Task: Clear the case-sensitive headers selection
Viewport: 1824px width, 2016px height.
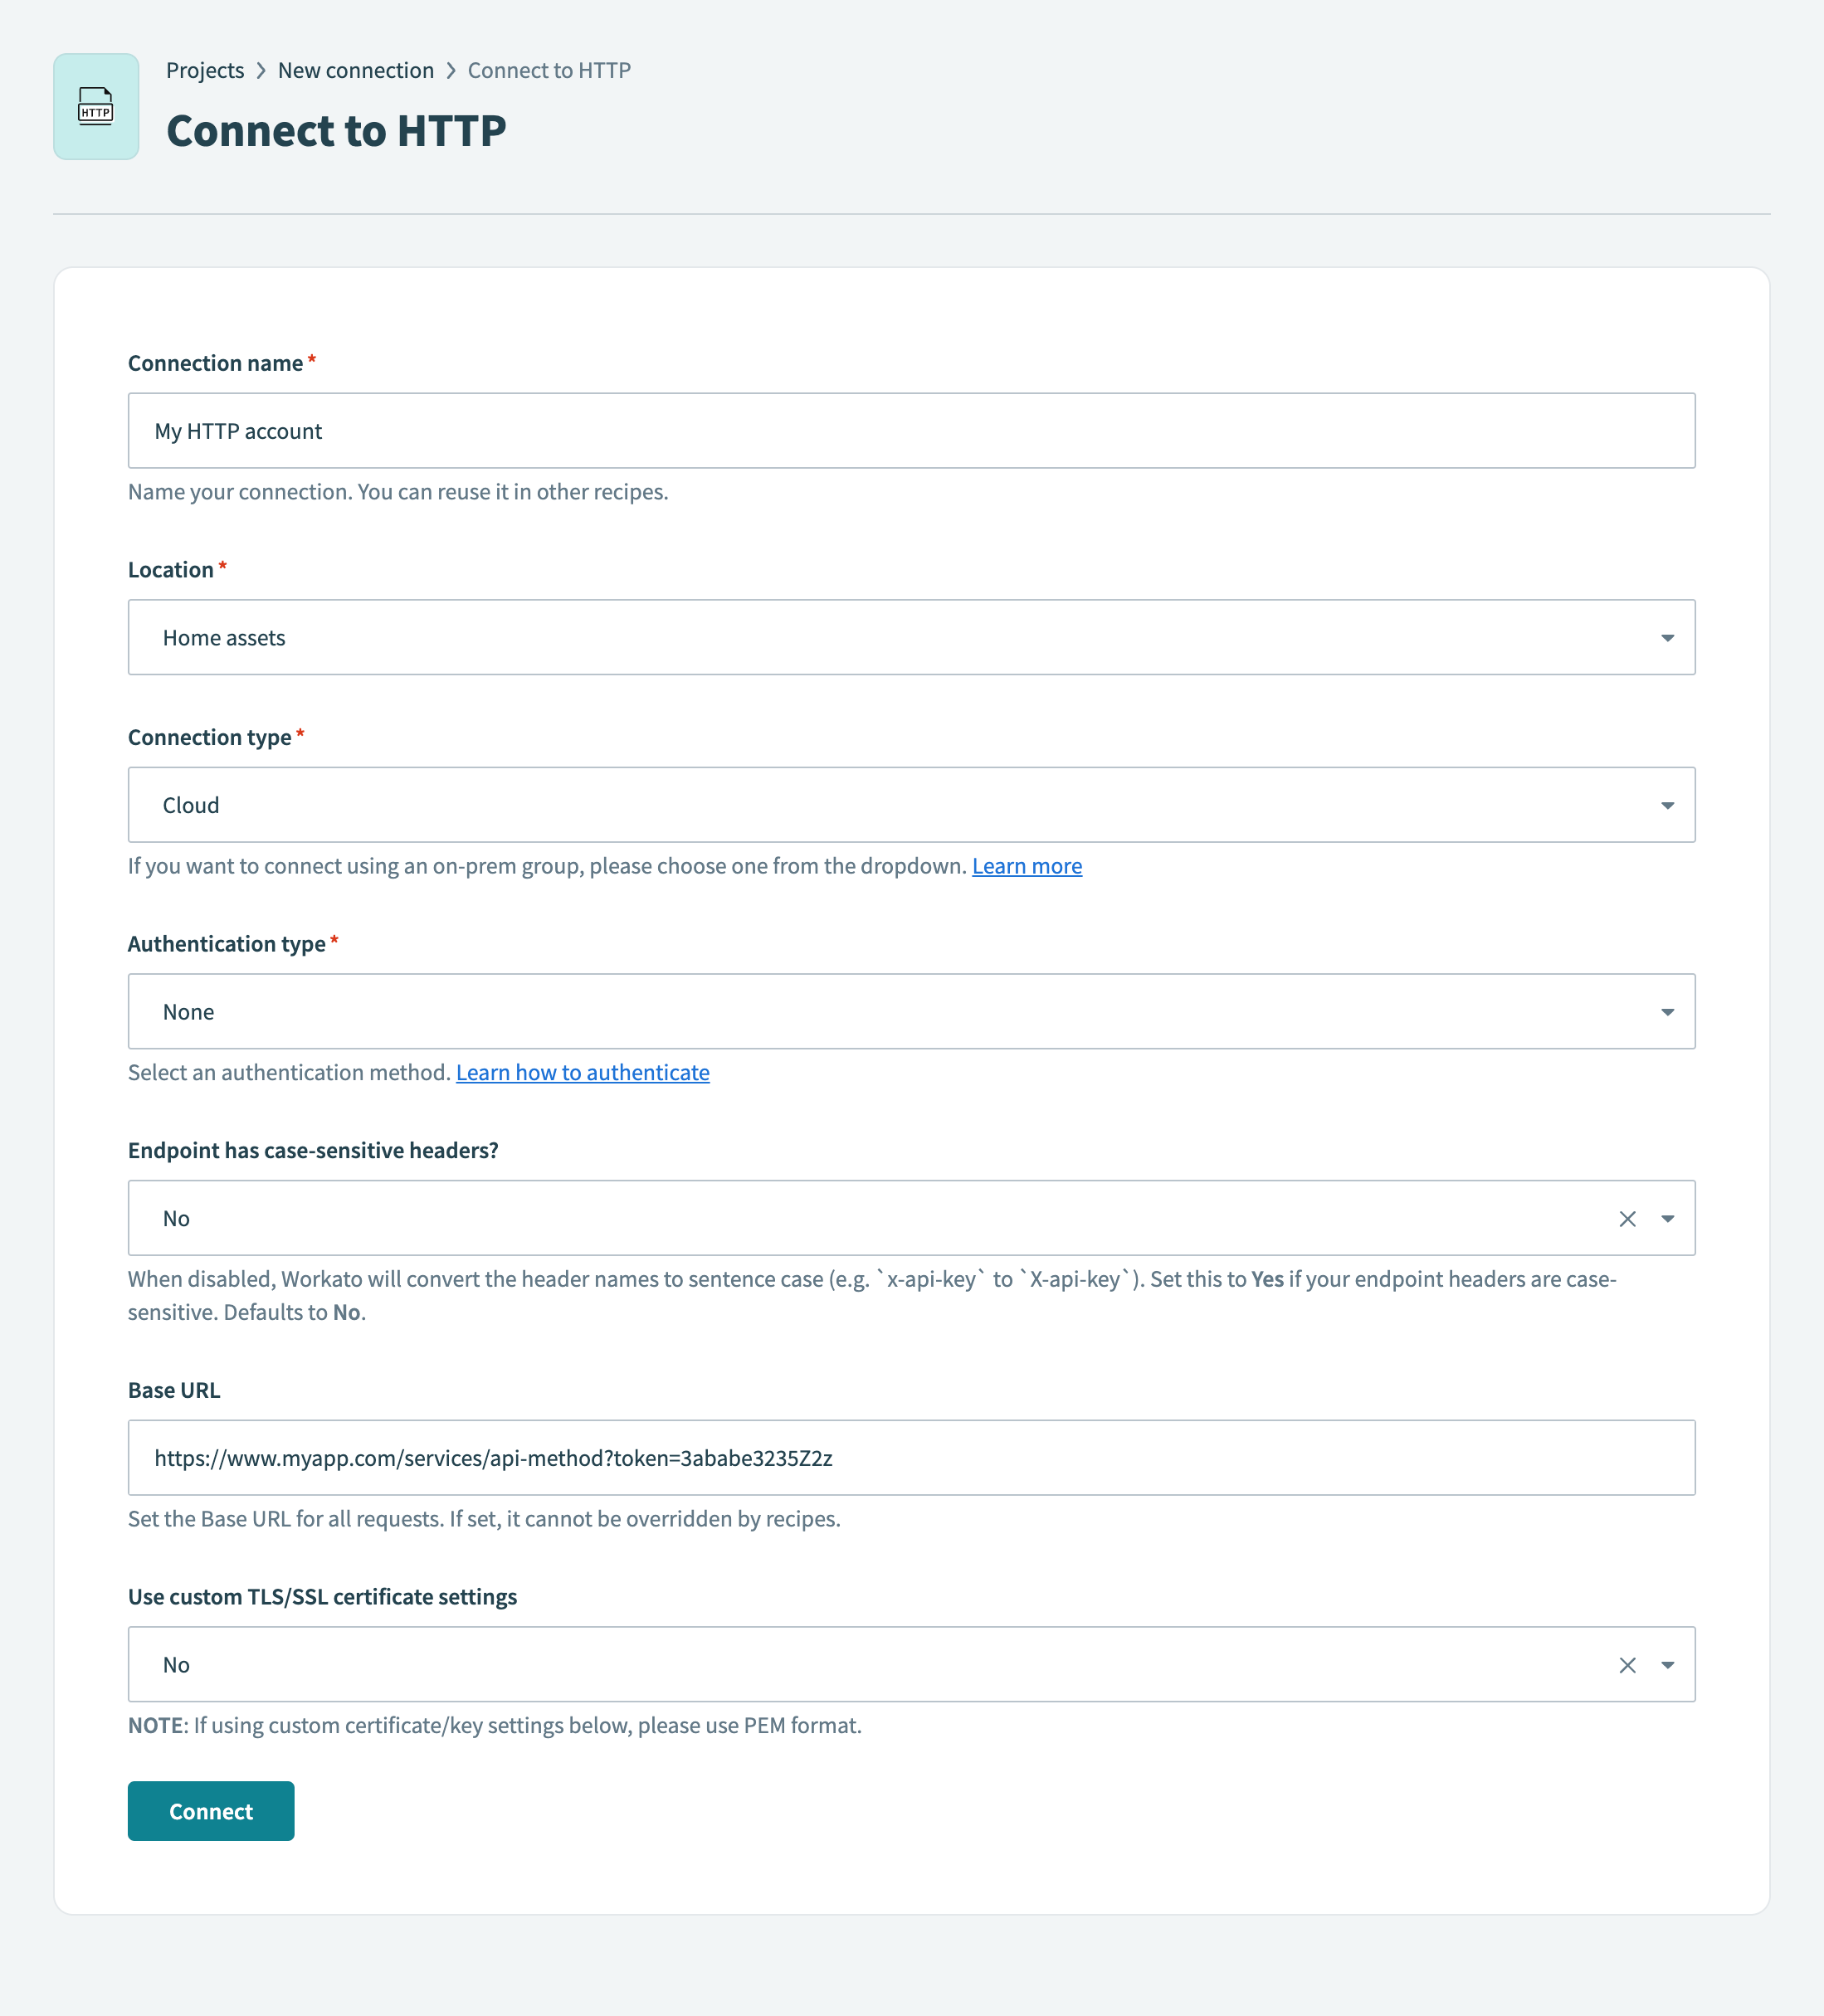Action: pos(1627,1218)
